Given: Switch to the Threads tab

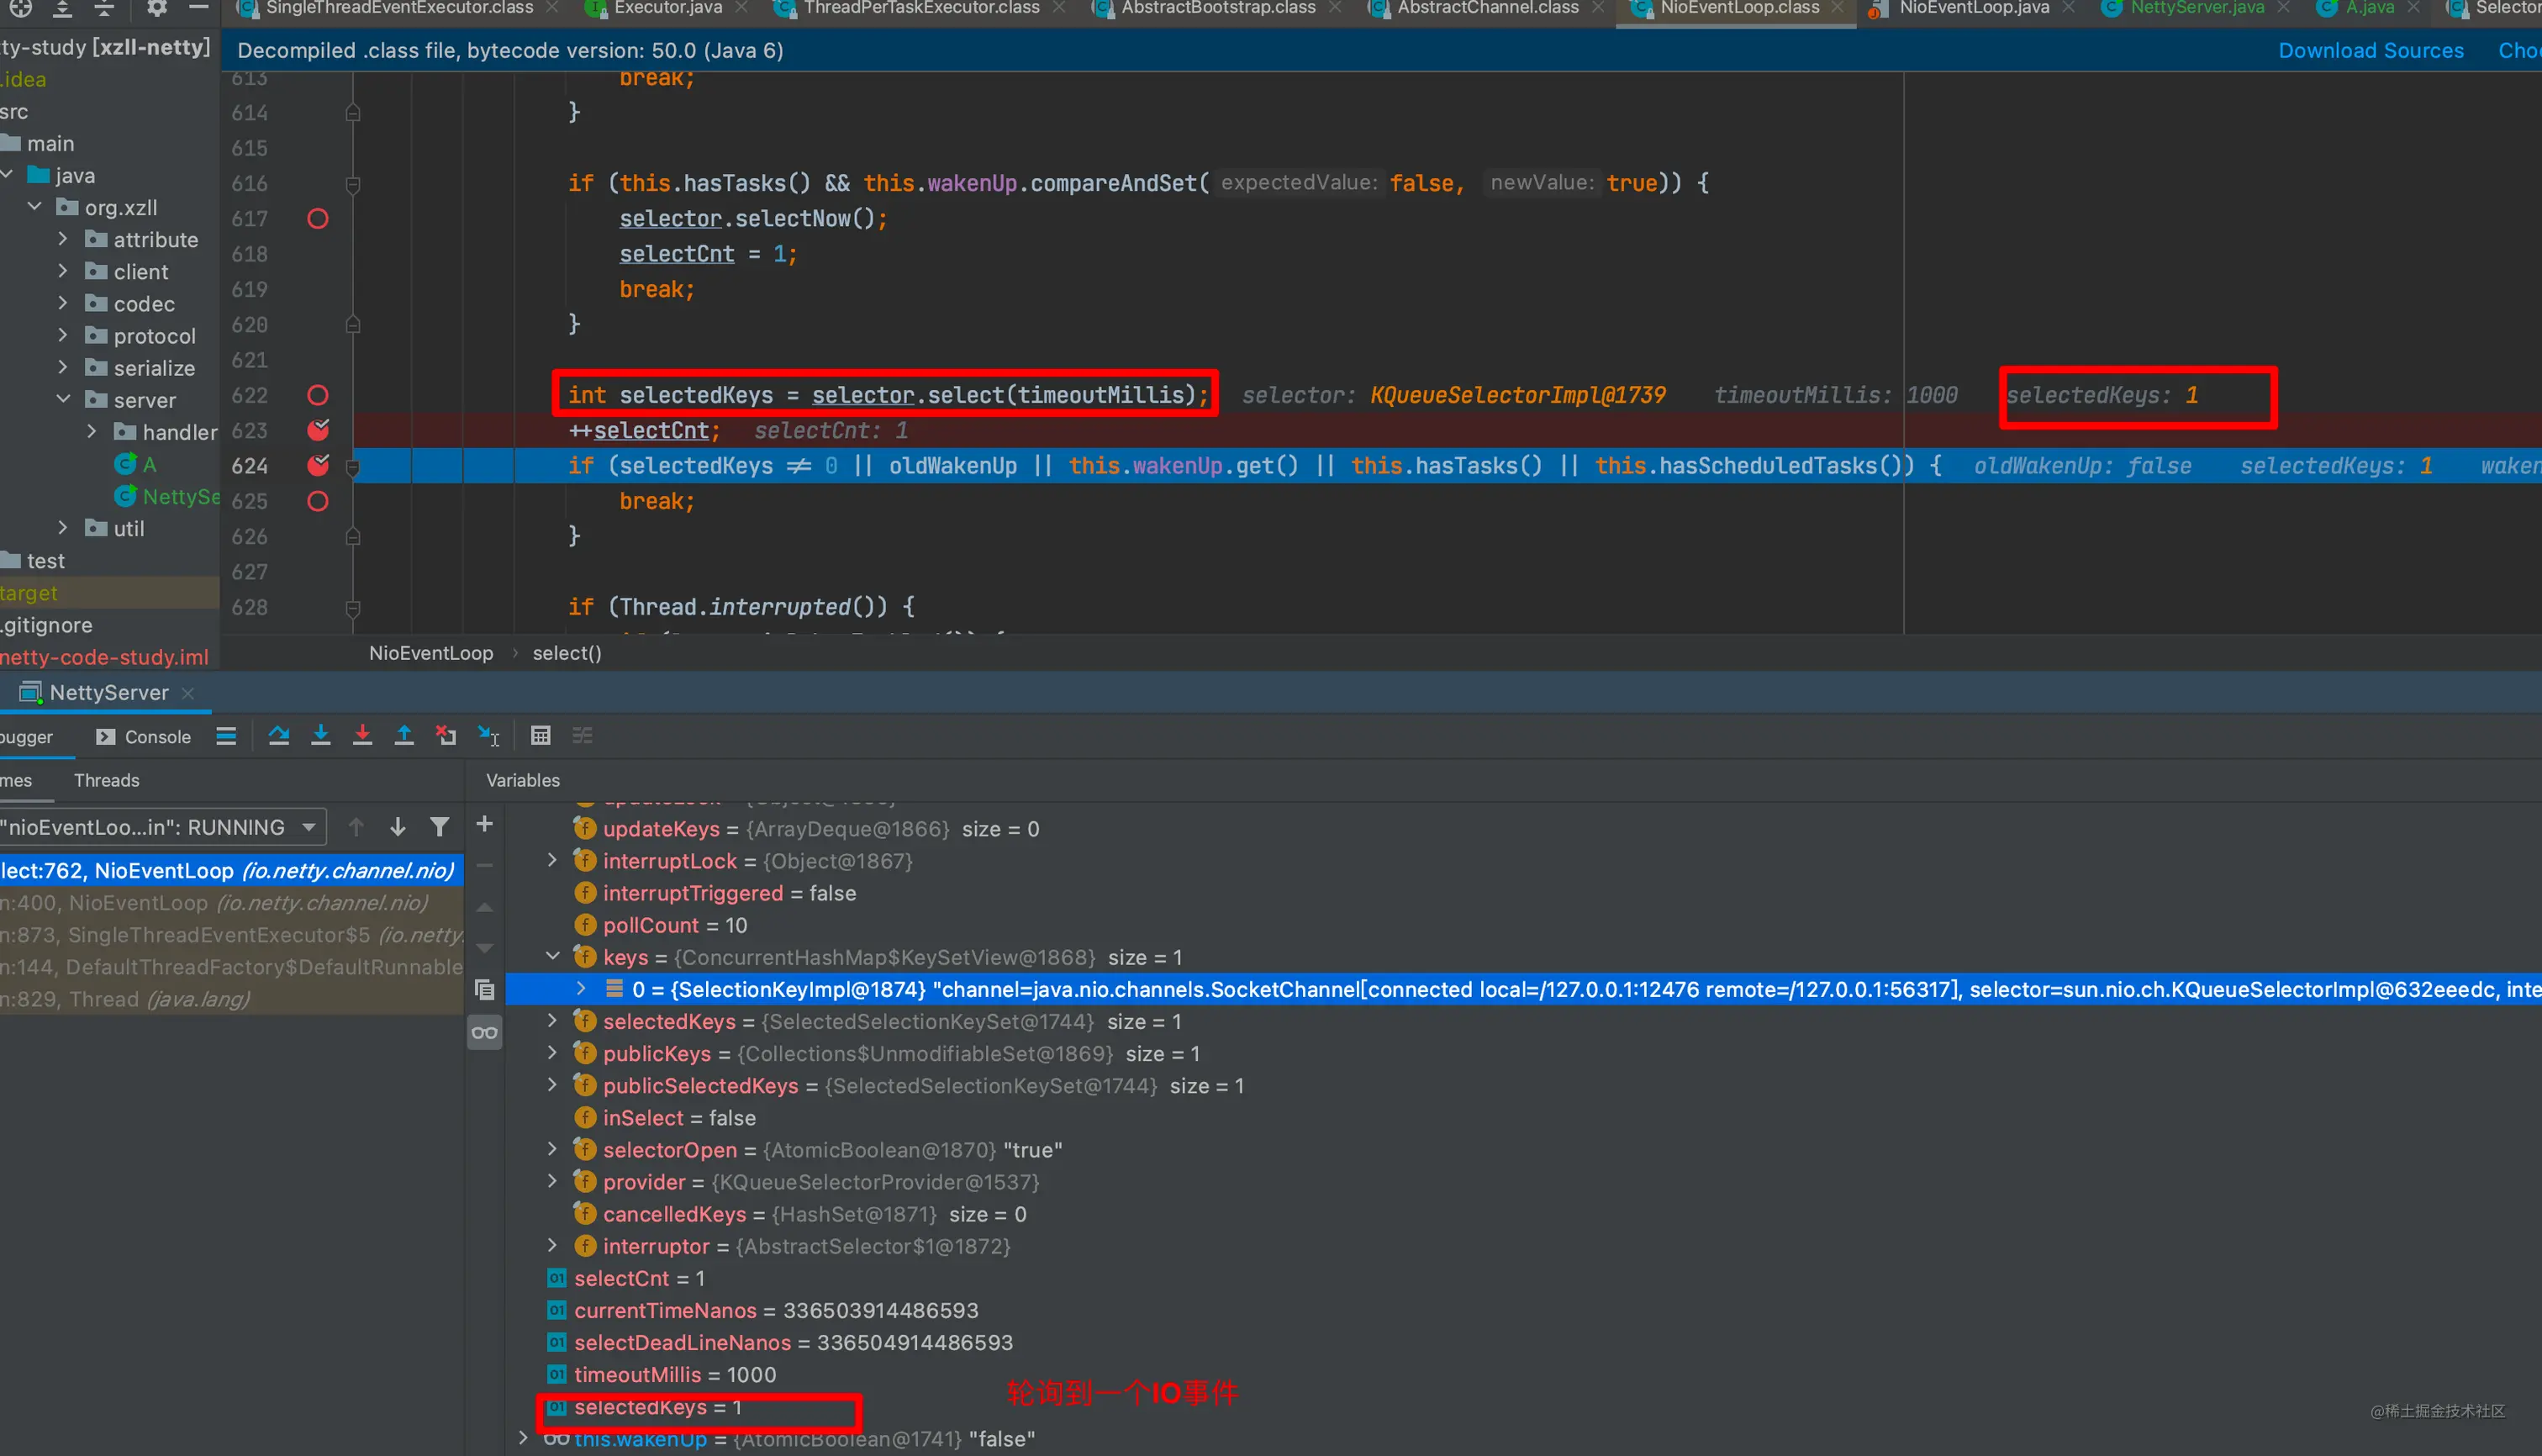Looking at the screenshot, I should [x=106, y=780].
